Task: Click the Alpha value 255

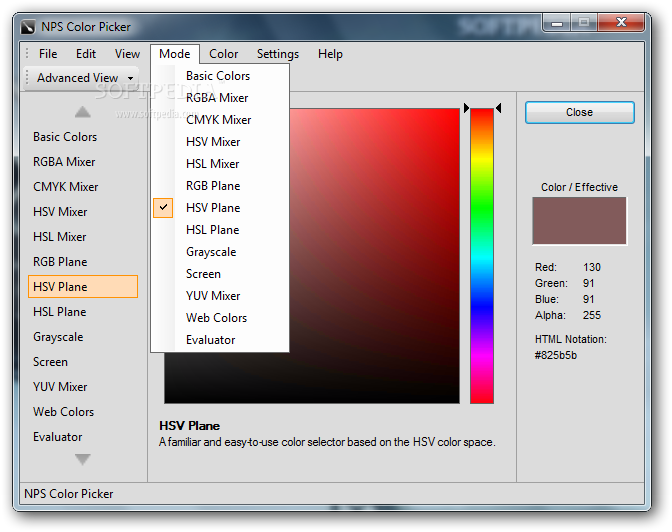Action: coord(592,316)
